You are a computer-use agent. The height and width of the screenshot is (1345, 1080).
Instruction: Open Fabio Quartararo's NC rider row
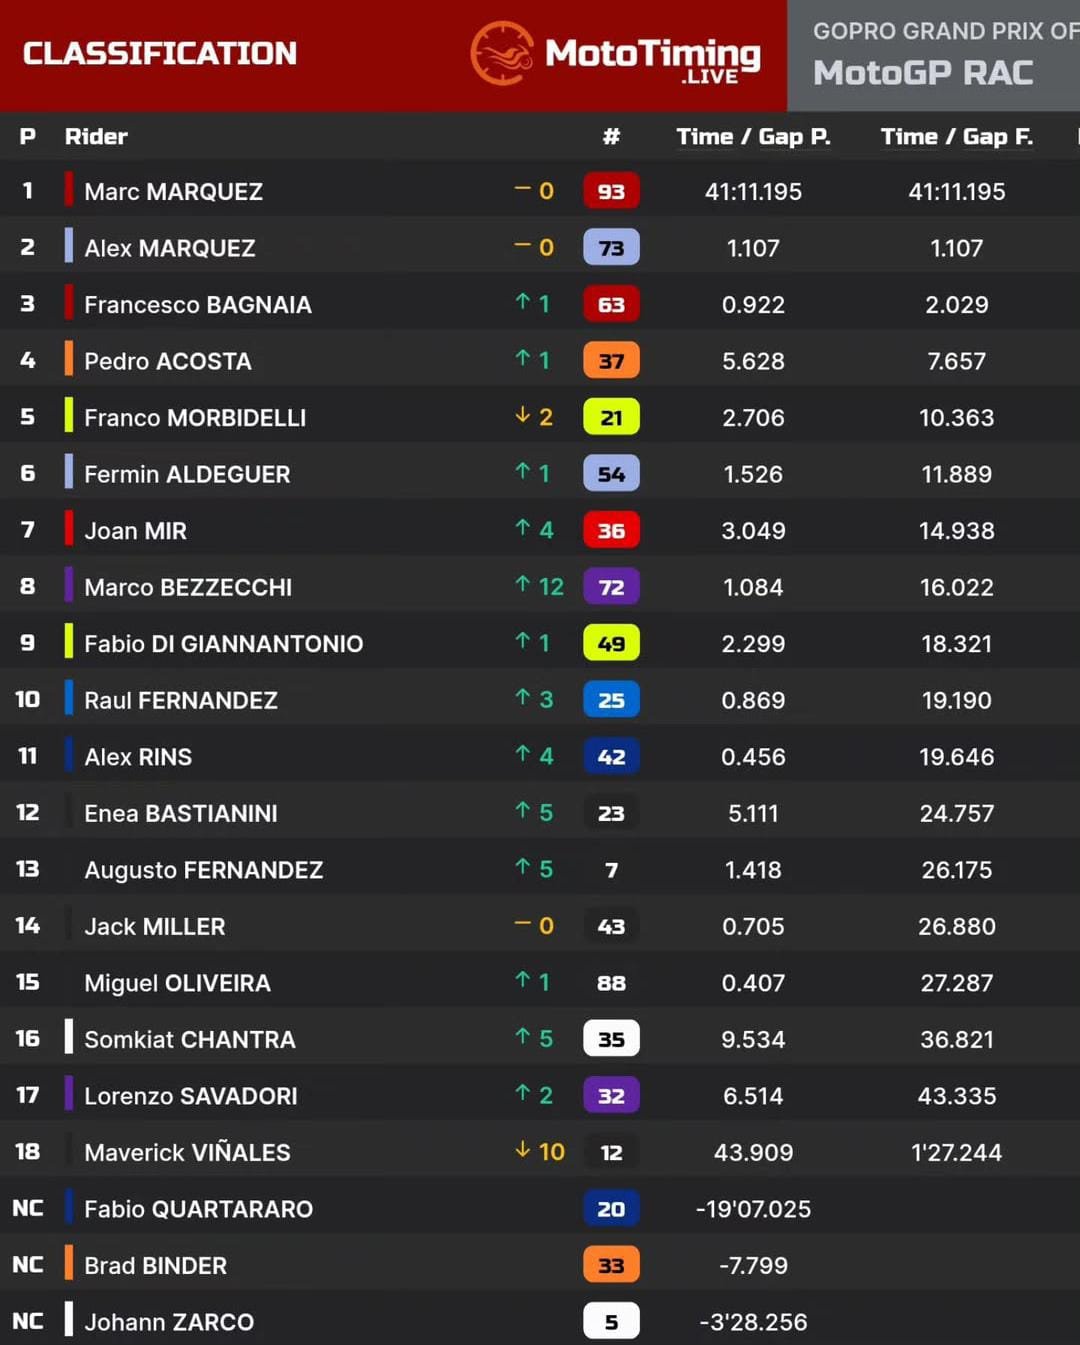540,1208
